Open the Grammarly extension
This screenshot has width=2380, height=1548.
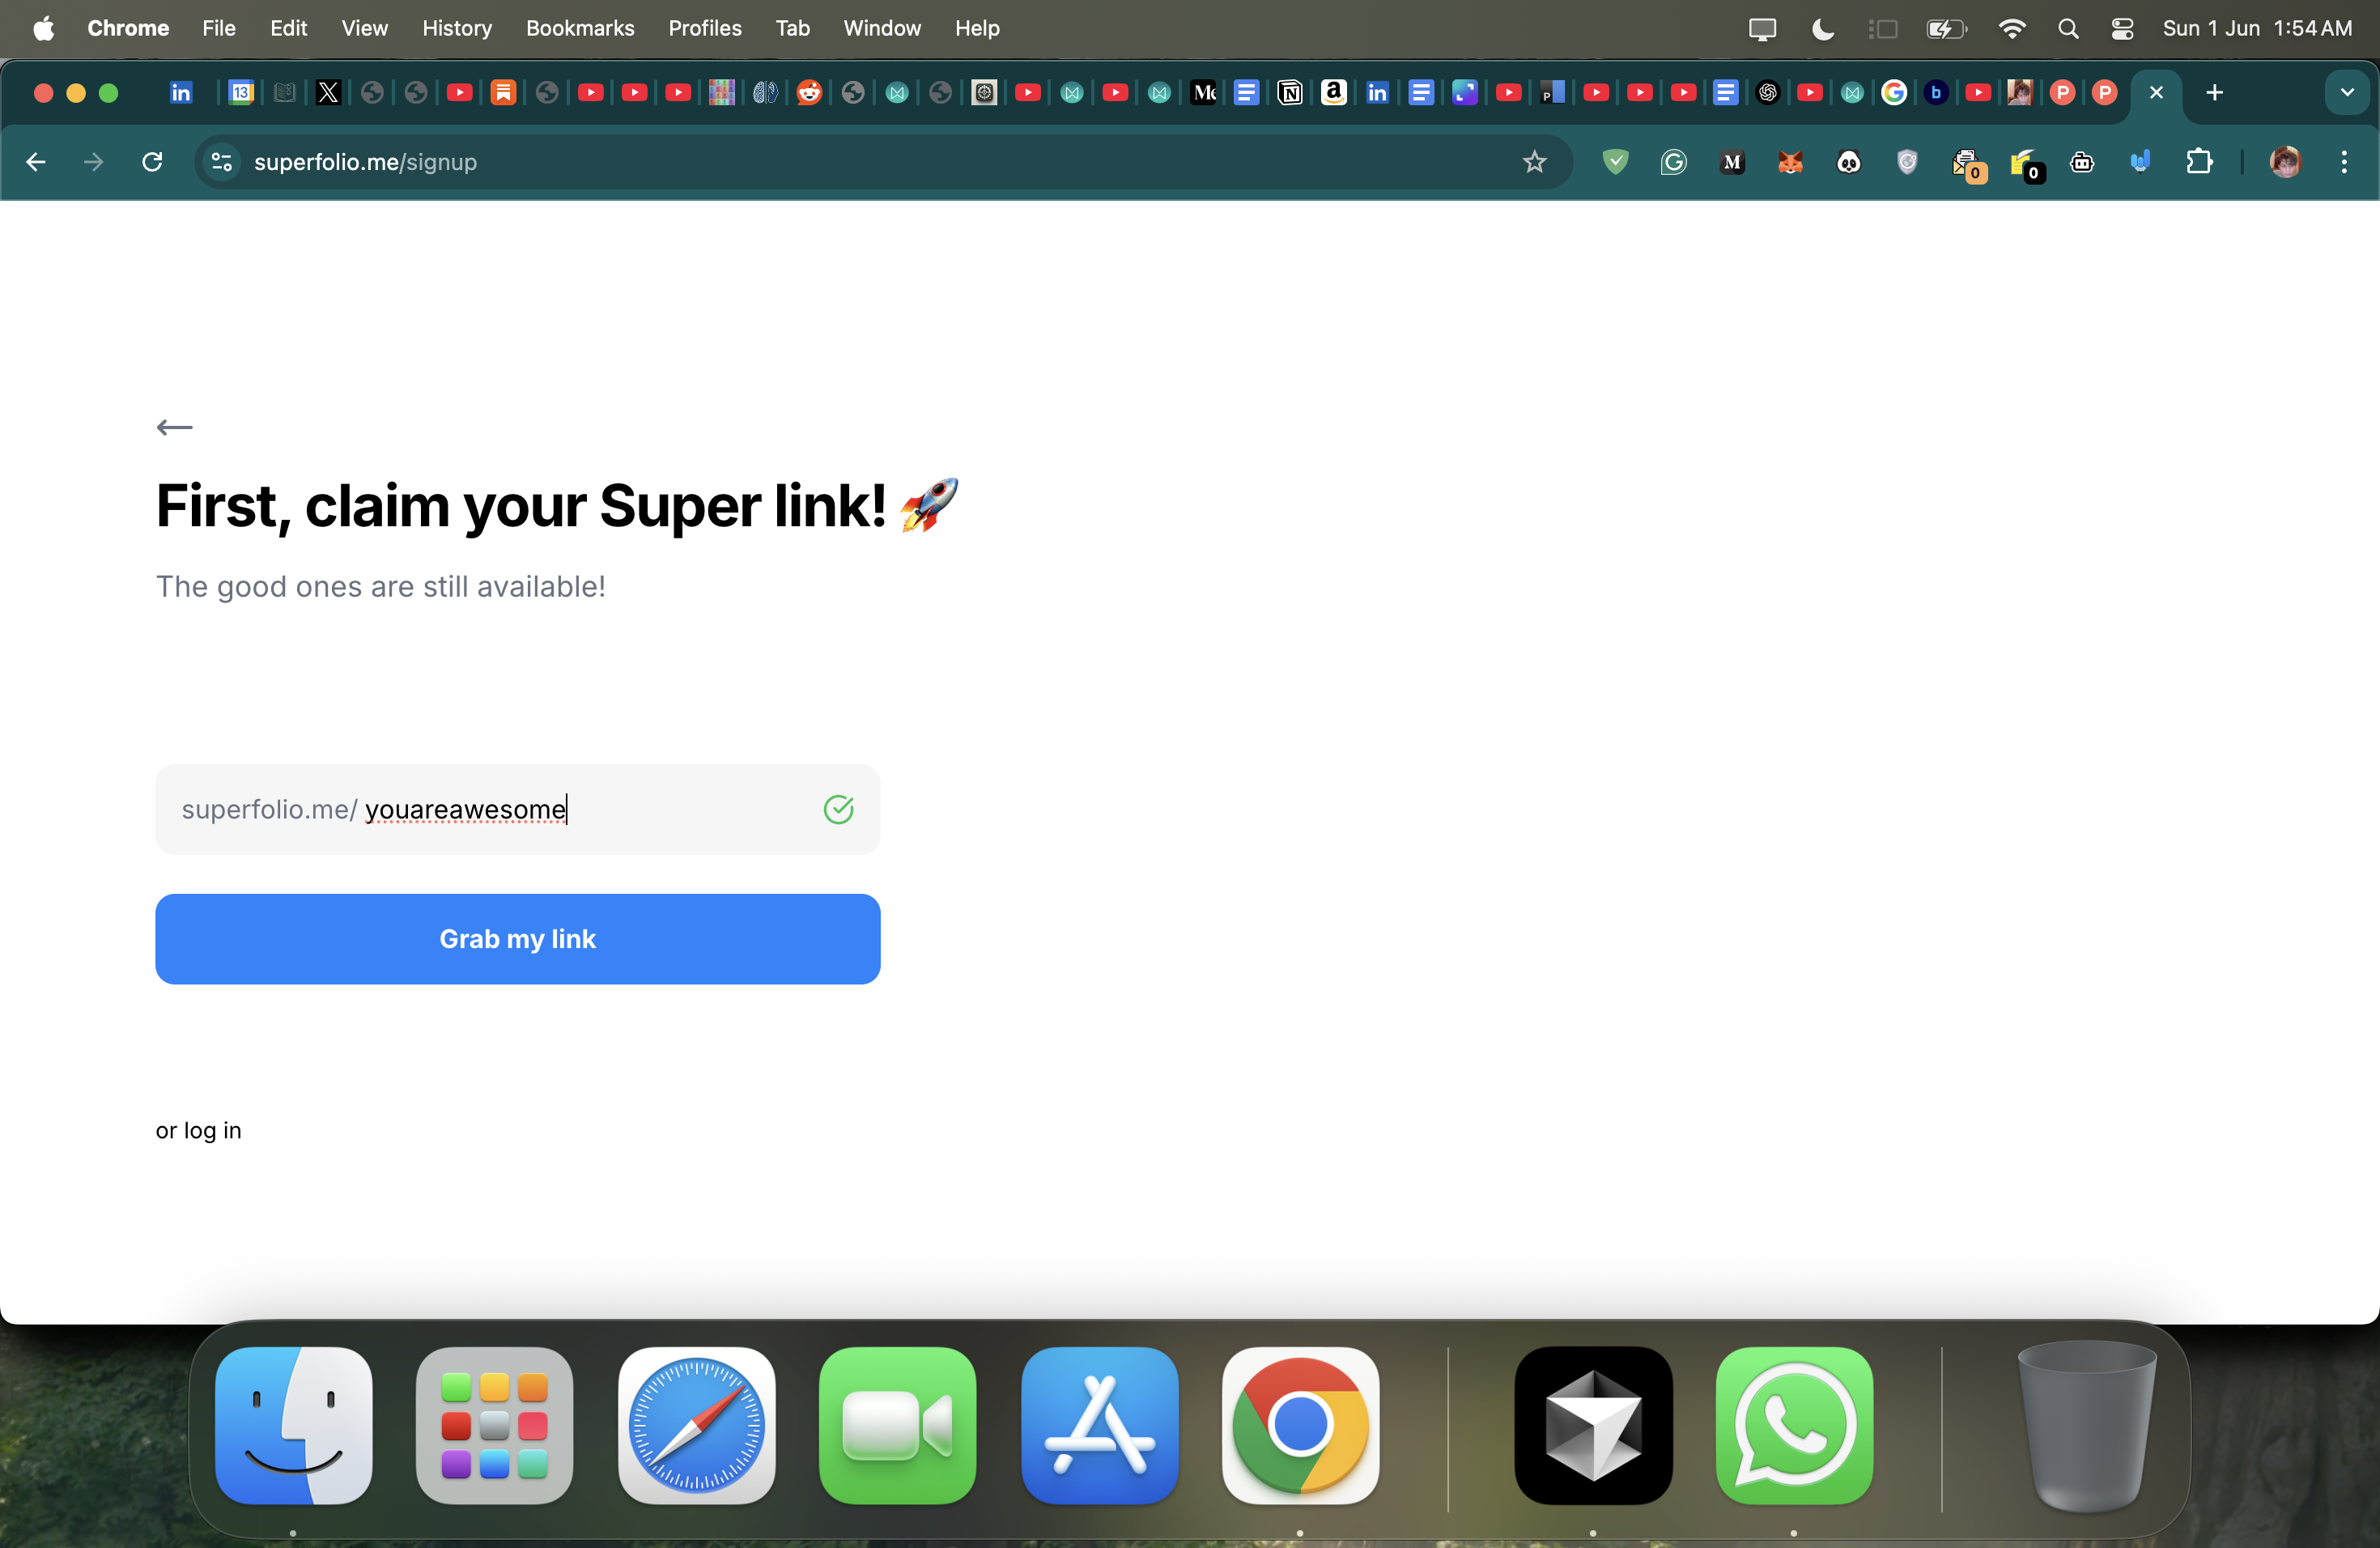tap(1673, 162)
